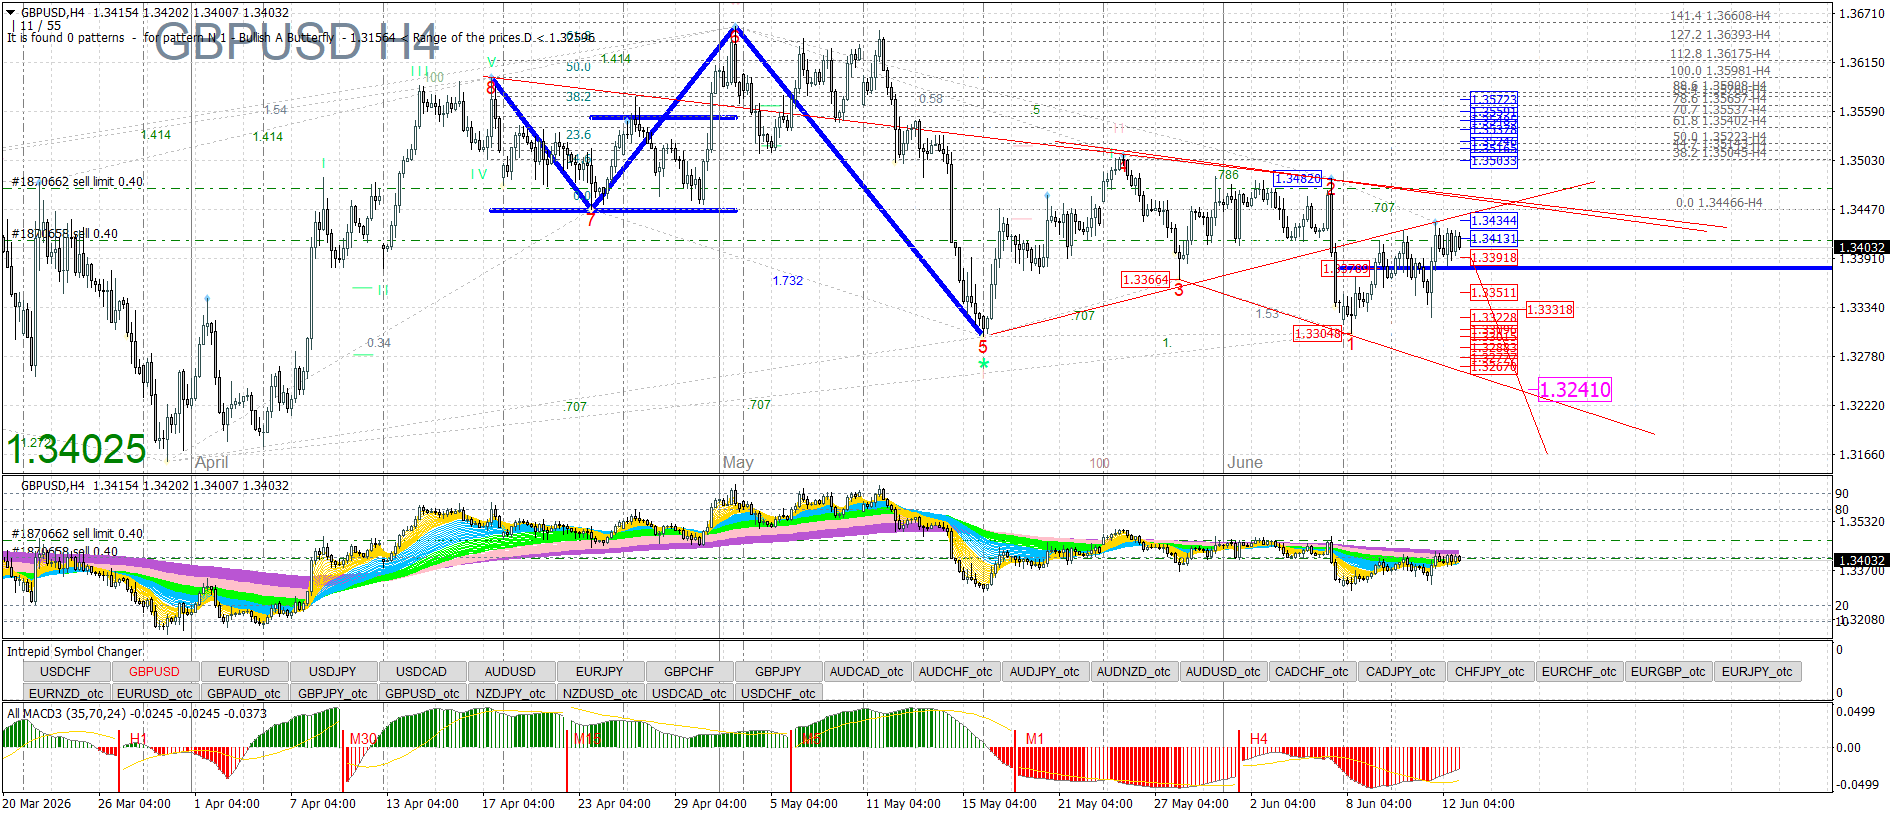Change chart to NZDJPY_otc
1896x816 pixels.
[x=511, y=693]
